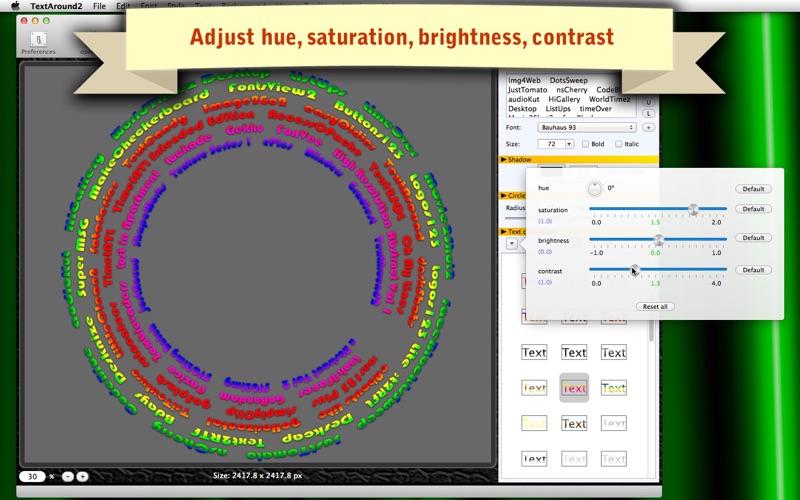Open the File menu
The height and width of the screenshot is (500, 800).
pos(99,6)
